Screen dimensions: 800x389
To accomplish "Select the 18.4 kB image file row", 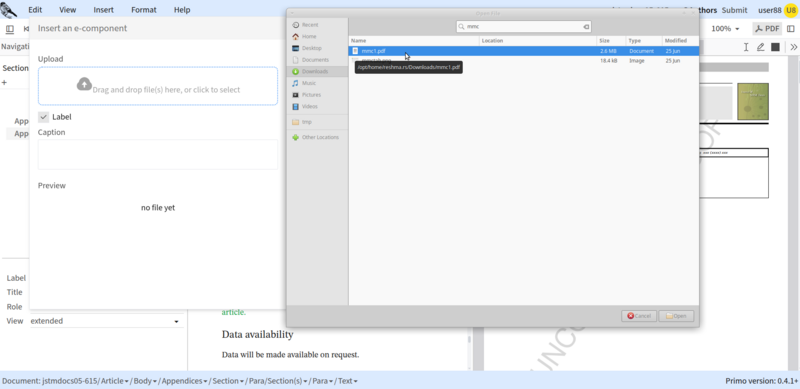I will [523, 61].
